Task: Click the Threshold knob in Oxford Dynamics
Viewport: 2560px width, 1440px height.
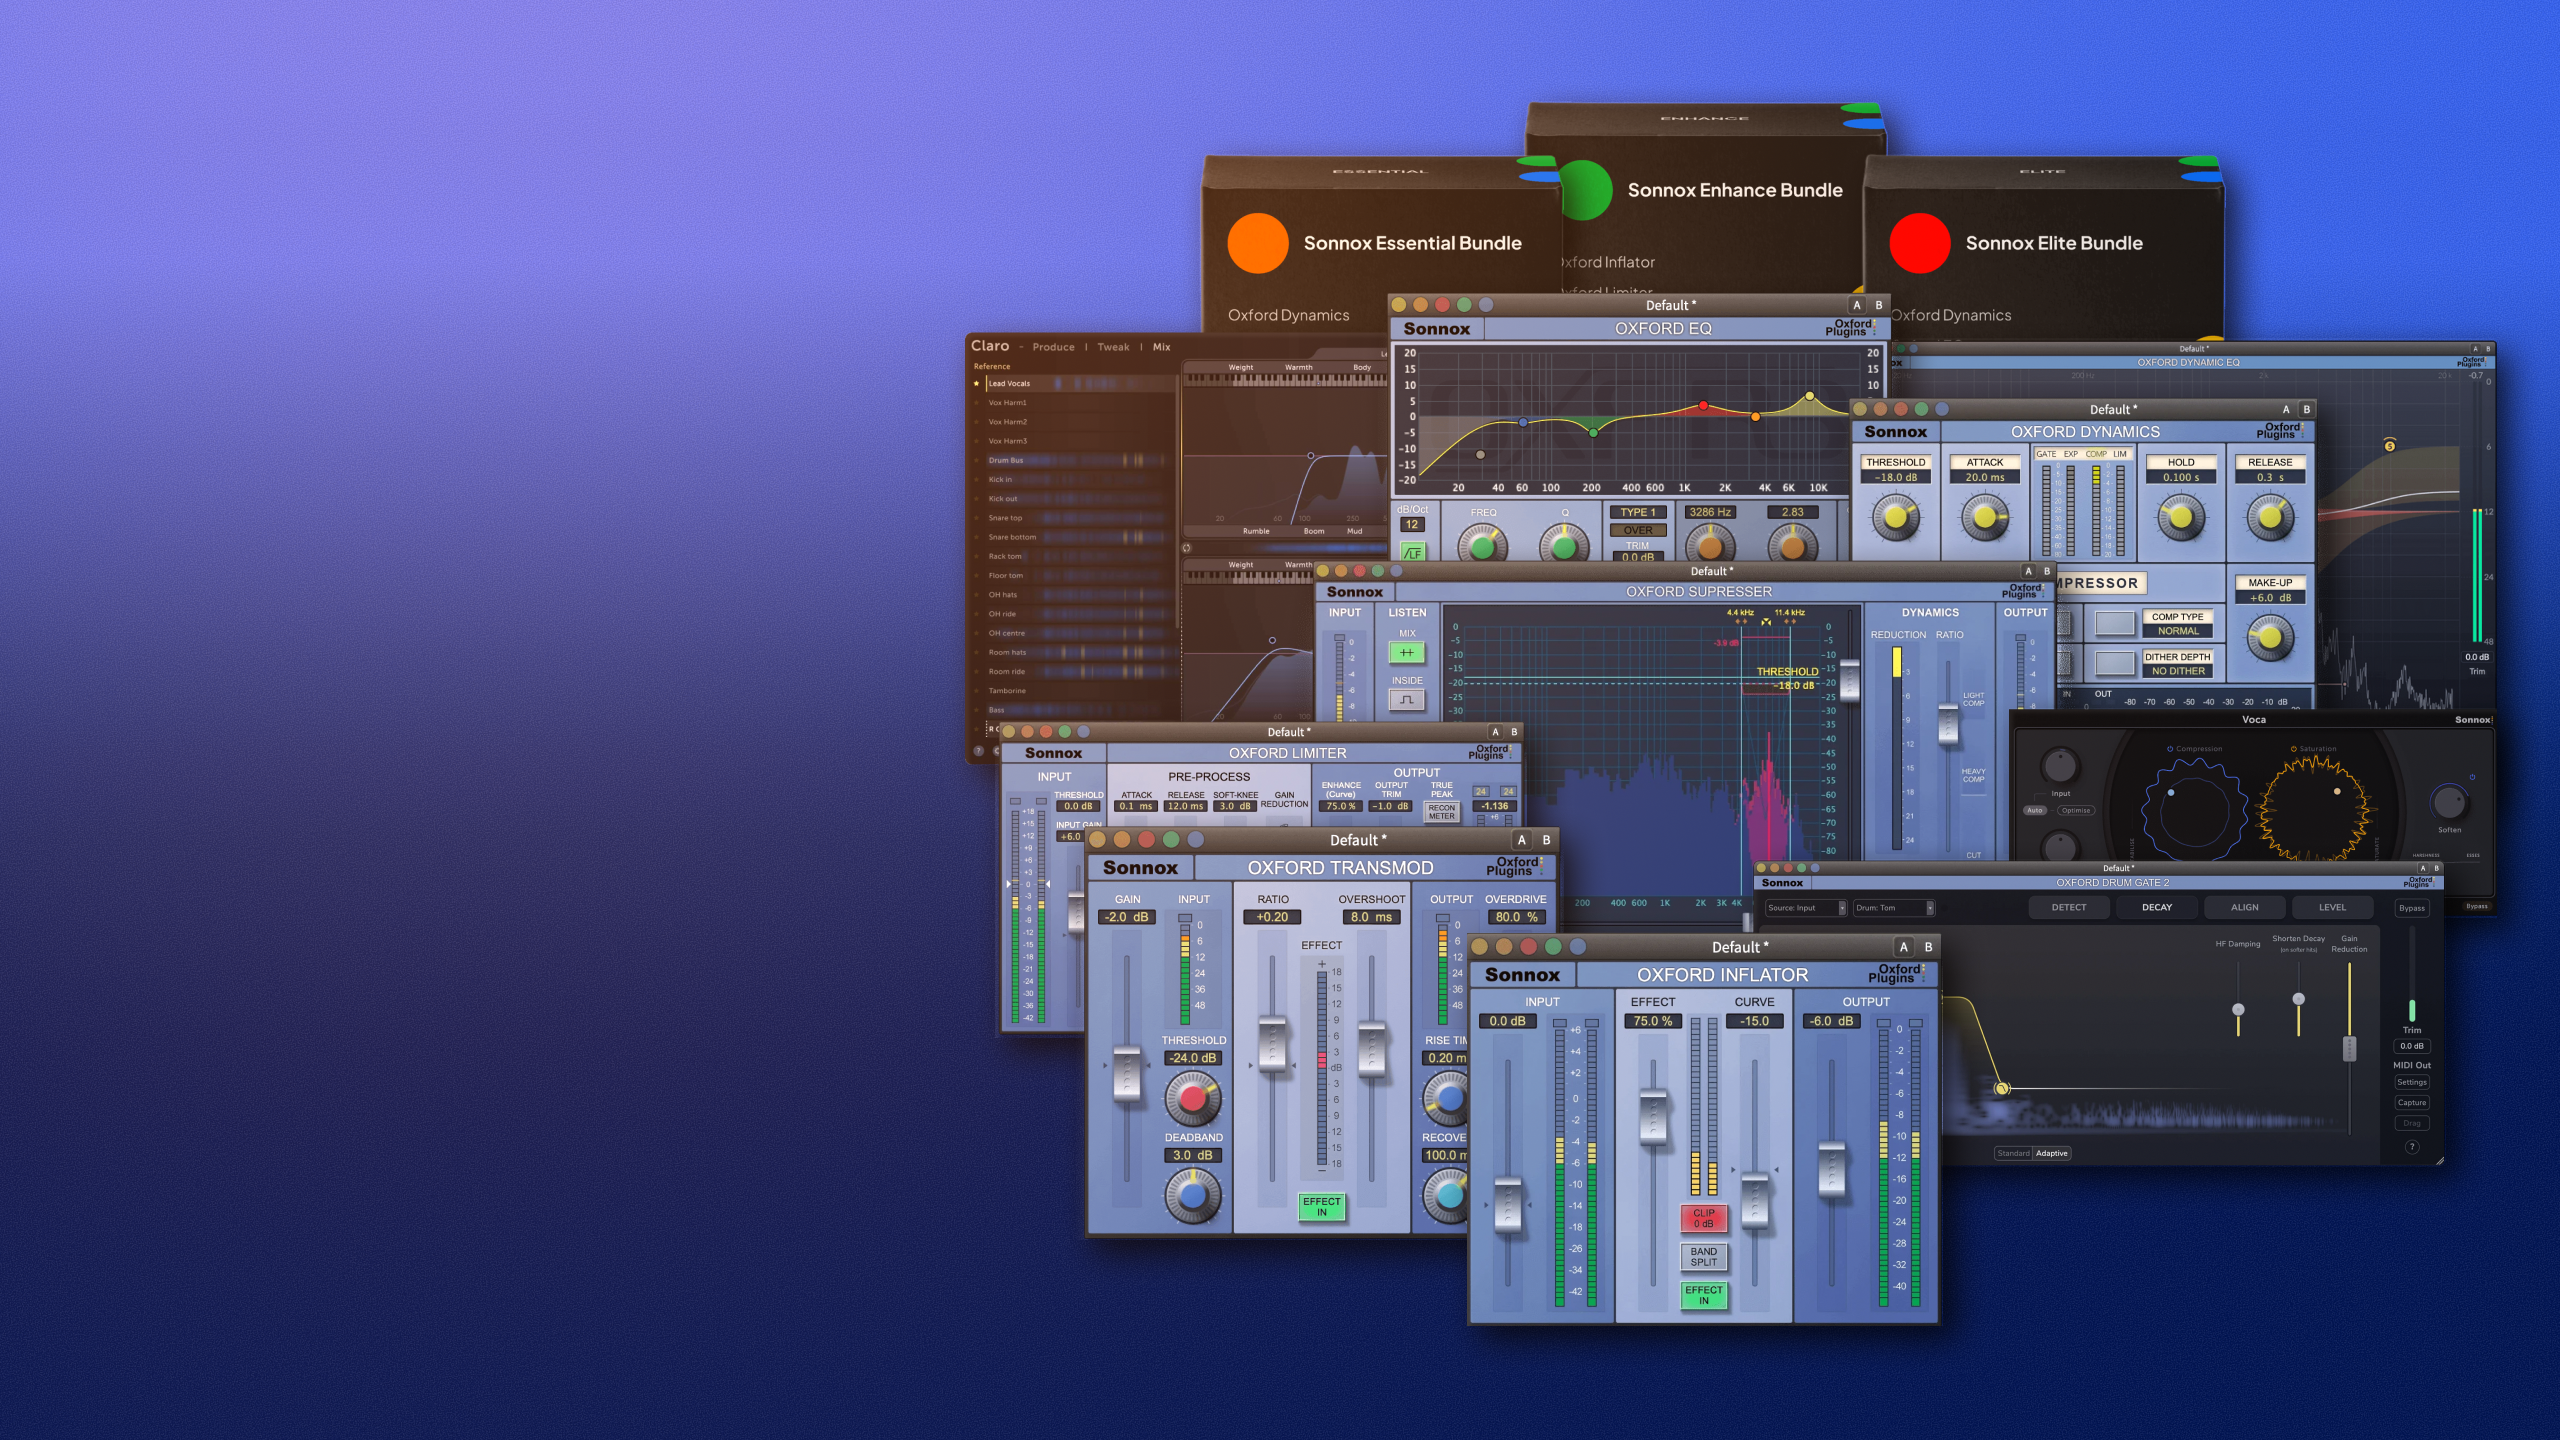Action: pyautogui.click(x=1895, y=517)
